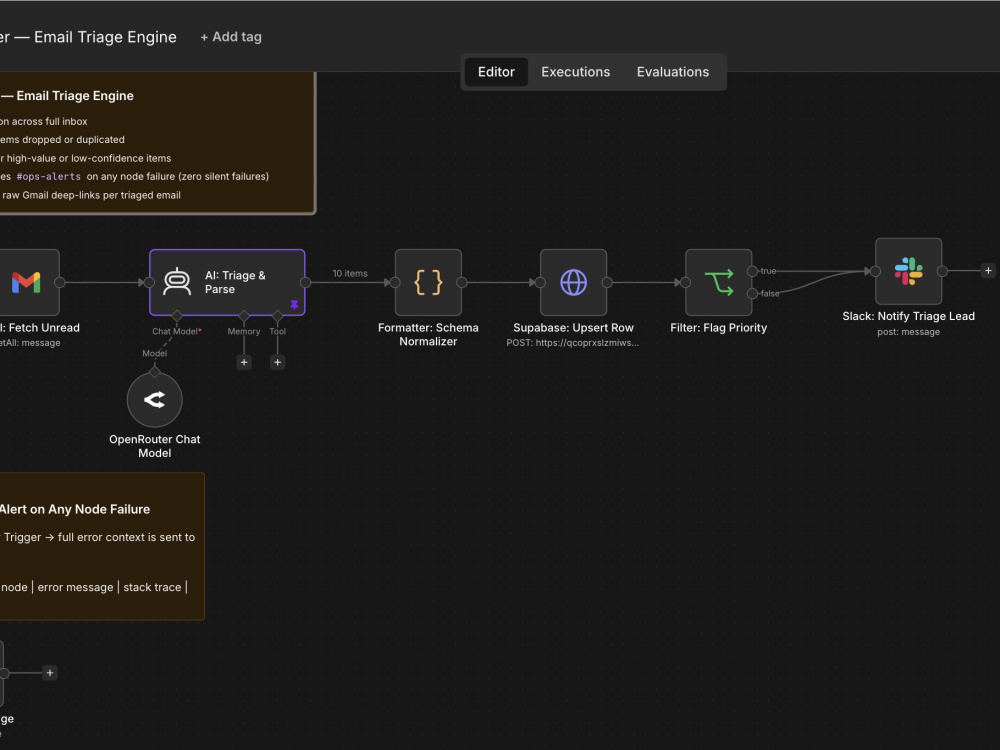Click the Filter node's true output connector
This screenshot has height=750, width=1000.
[x=753, y=271]
